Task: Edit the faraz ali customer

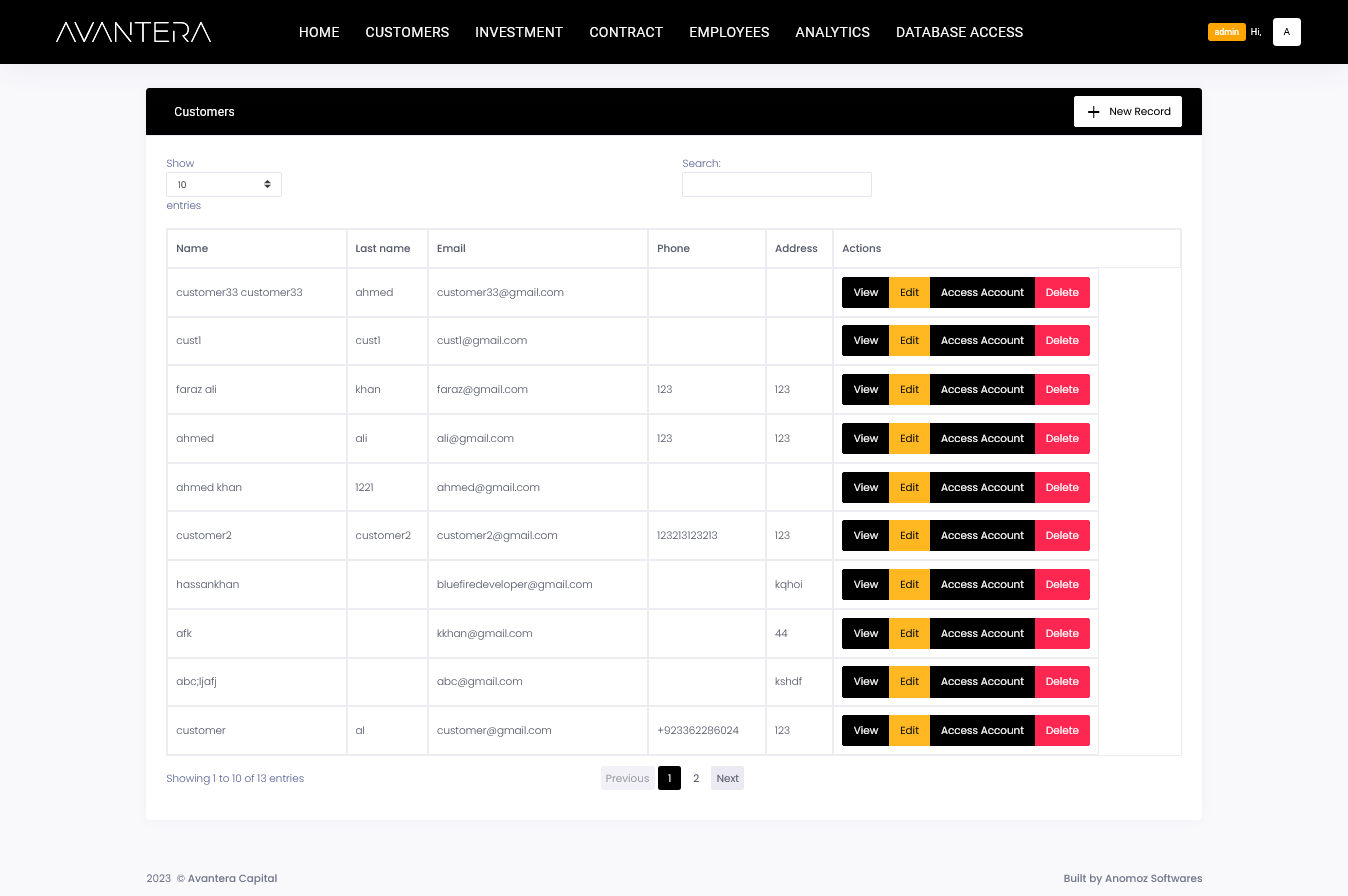Action: [909, 390]
